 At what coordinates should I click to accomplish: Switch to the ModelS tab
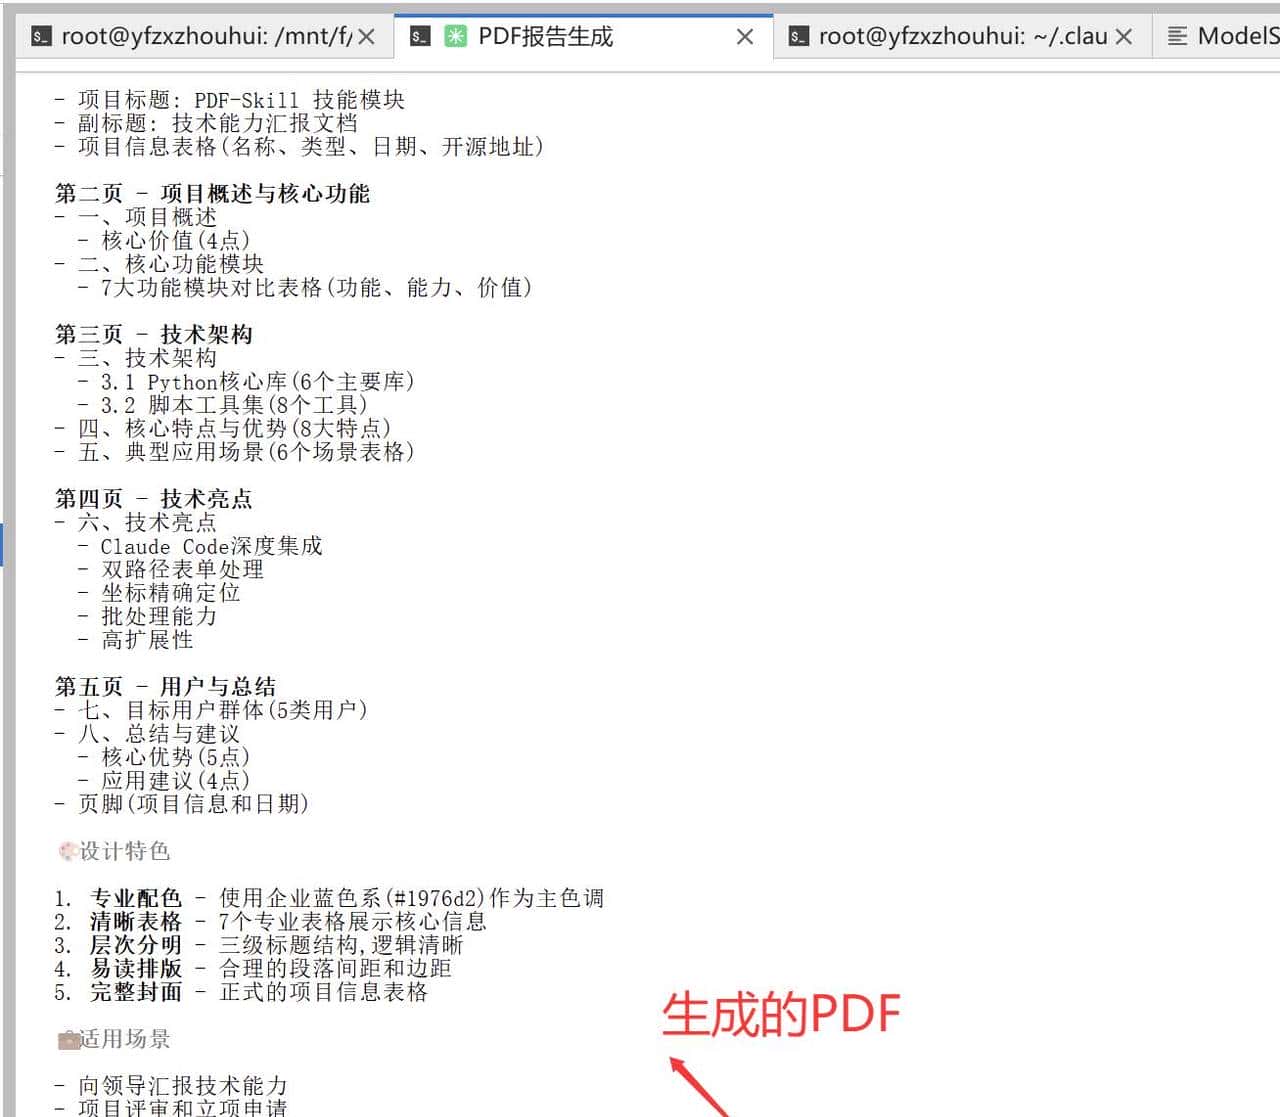tap(1230, 35)
